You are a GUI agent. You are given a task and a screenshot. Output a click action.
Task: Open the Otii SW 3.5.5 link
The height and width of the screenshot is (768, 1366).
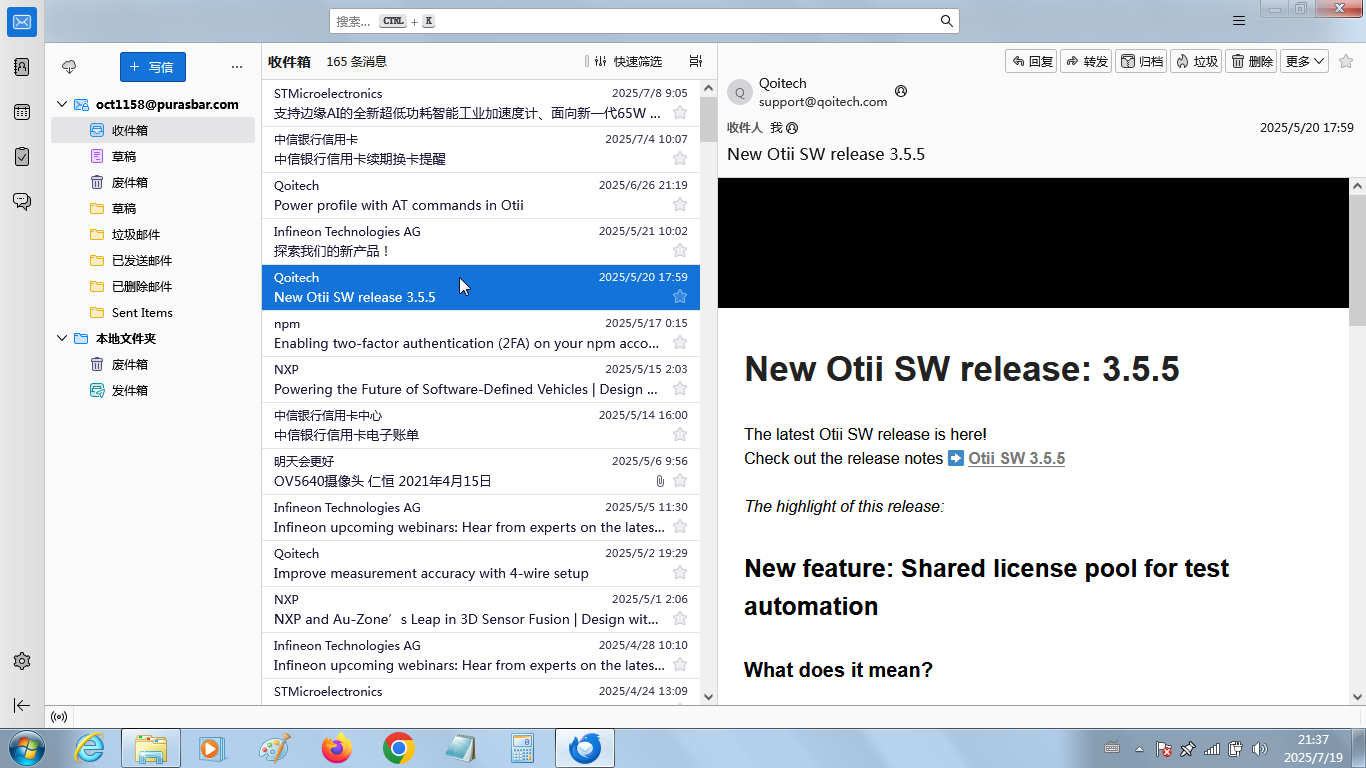coord(1016,458)
